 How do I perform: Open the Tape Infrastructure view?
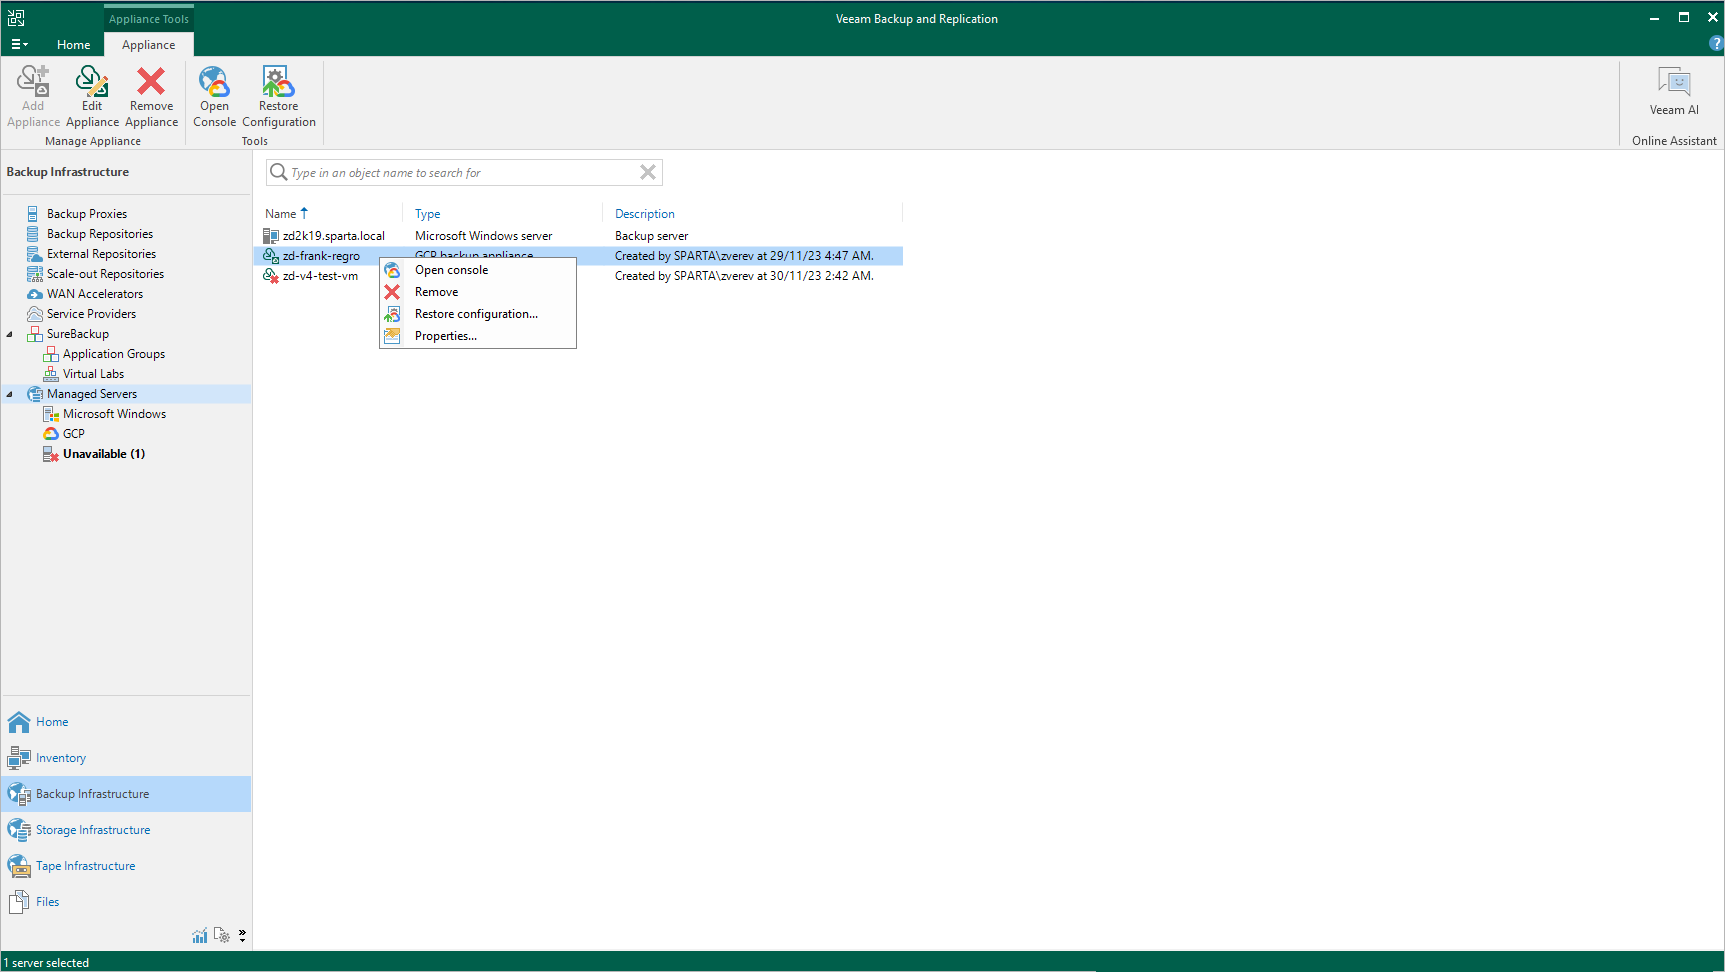(x=126, y=866)
